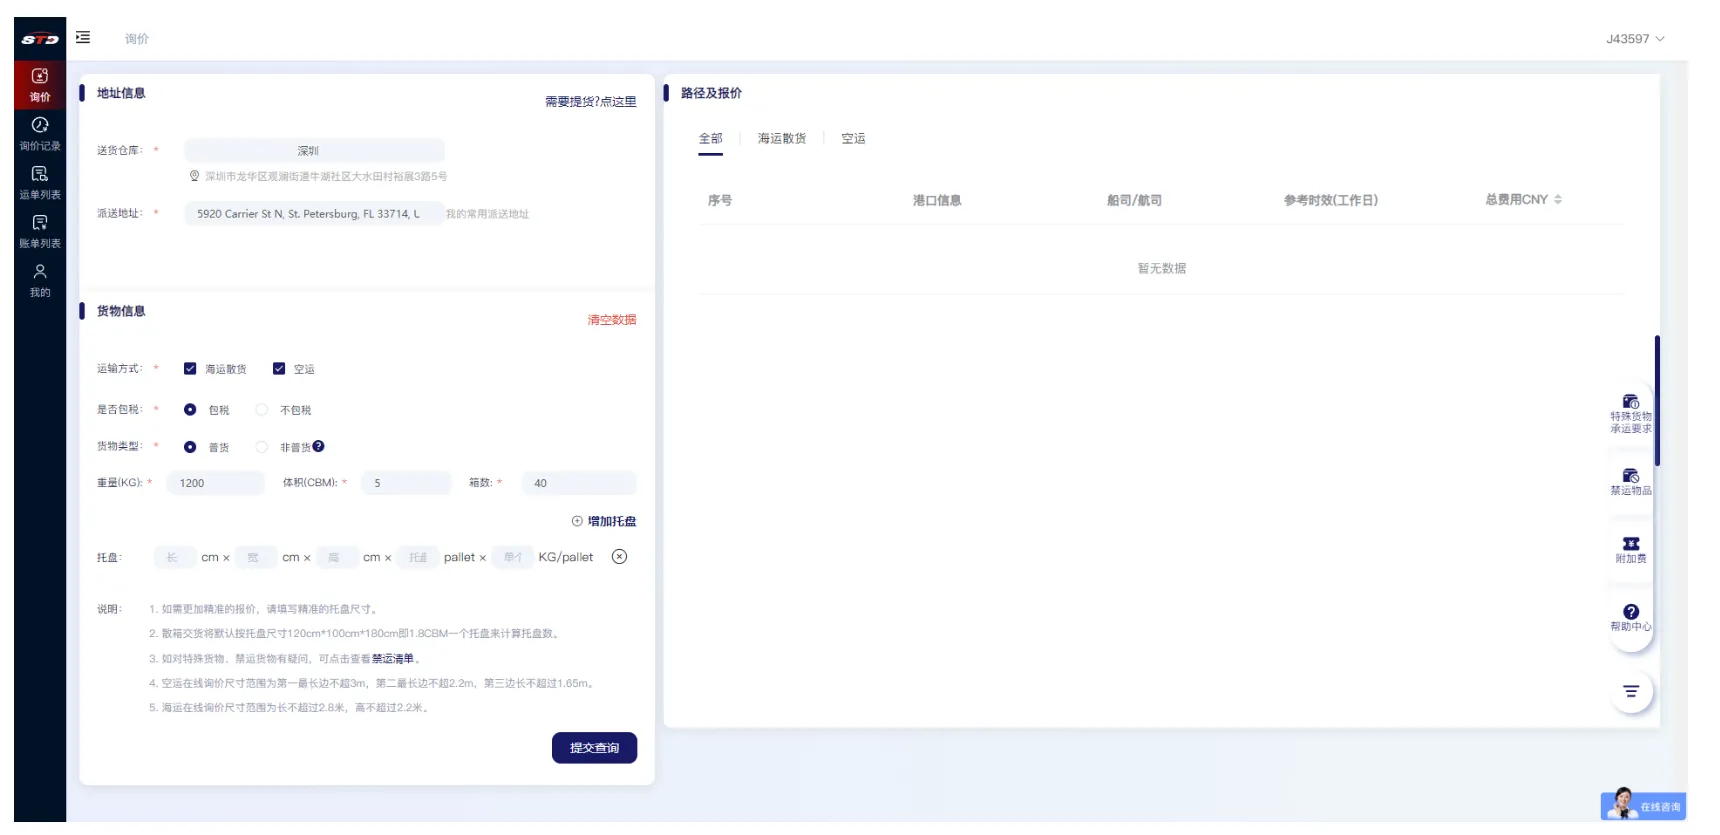This screenshot has width=1720, height=835.
Task: Click the 增加托盘 add pallet button
Action: (604, 521)
